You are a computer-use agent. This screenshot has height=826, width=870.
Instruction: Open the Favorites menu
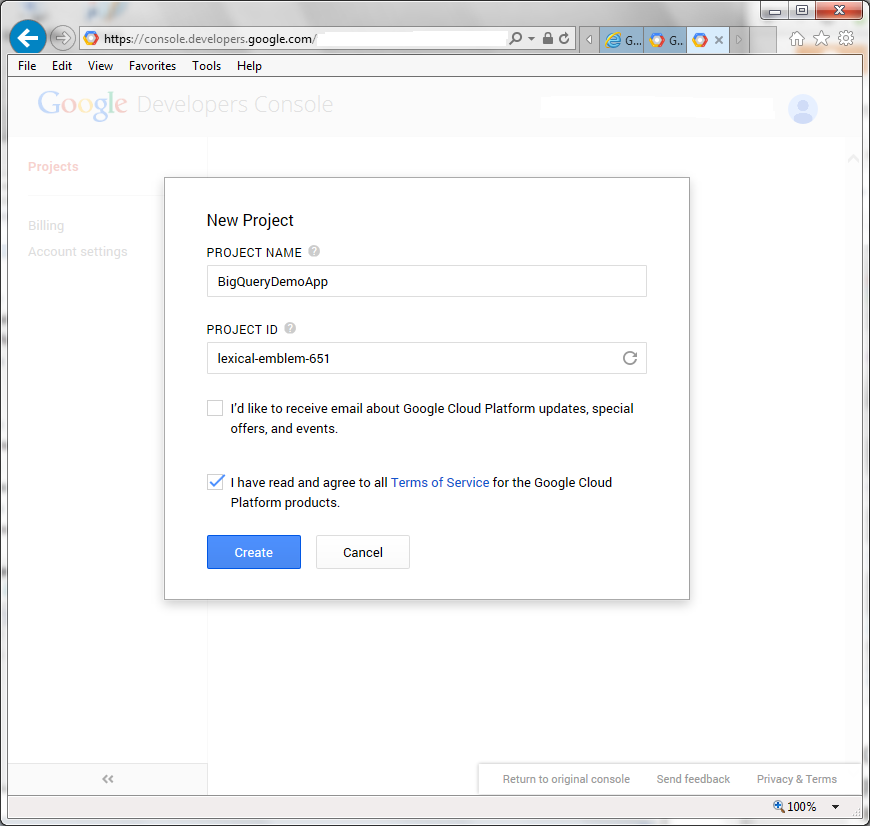pyautogui.click(x=153, y=66)
